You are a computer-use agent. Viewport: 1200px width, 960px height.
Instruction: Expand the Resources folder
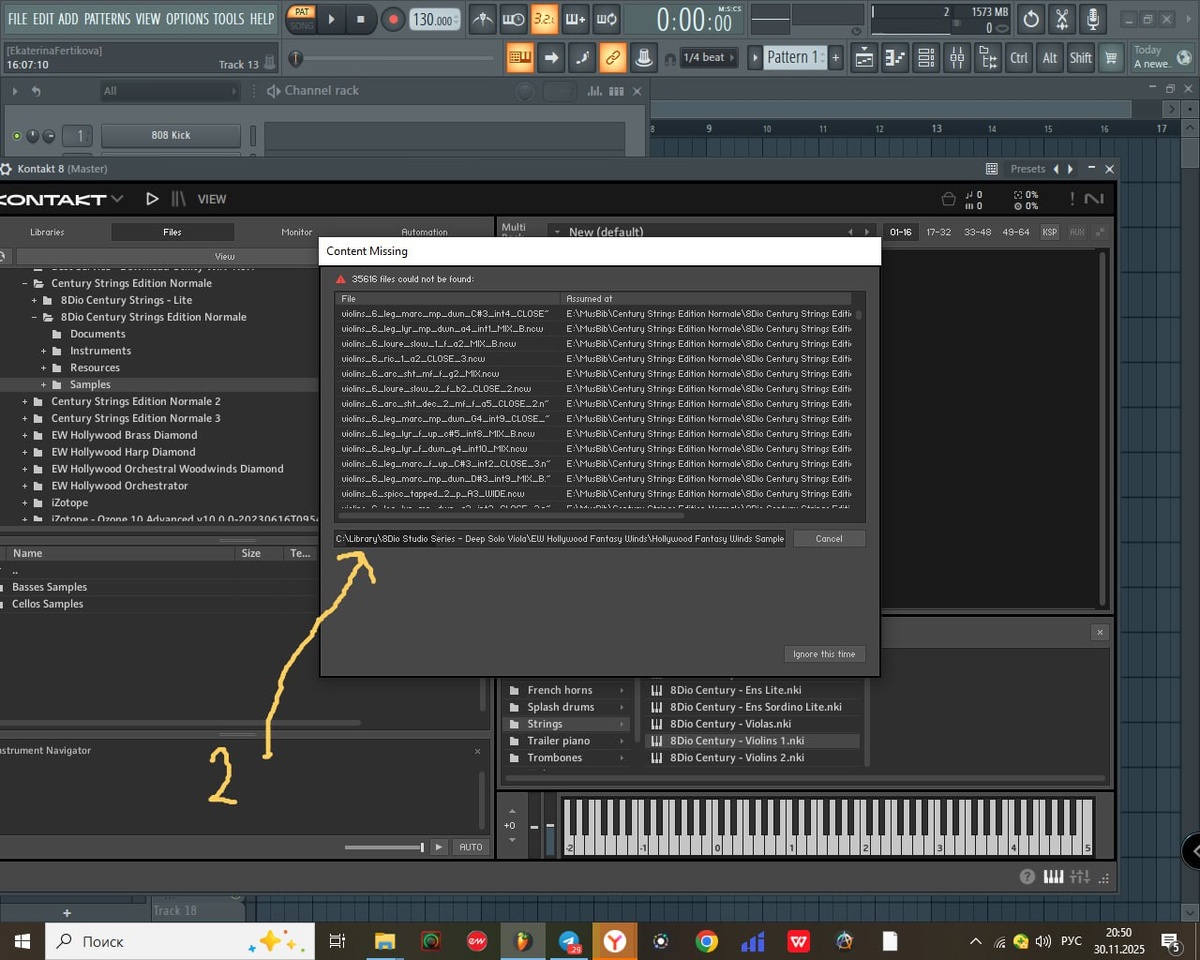[43, 368]
